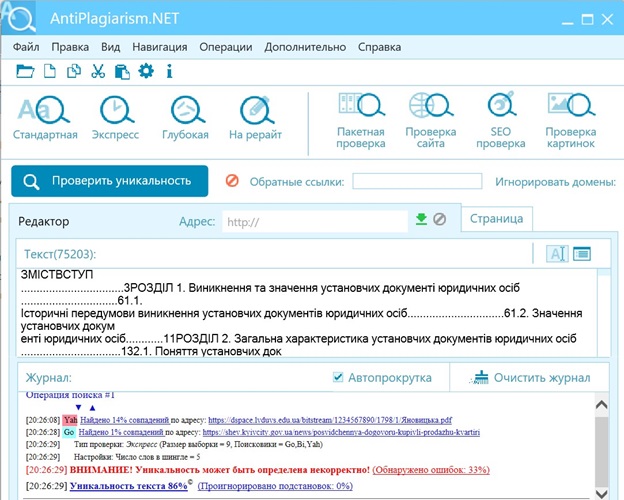The height and width of the screenshot is (500, 624).
Task: Click the green download icon beside address field
Action: (421, 219)
